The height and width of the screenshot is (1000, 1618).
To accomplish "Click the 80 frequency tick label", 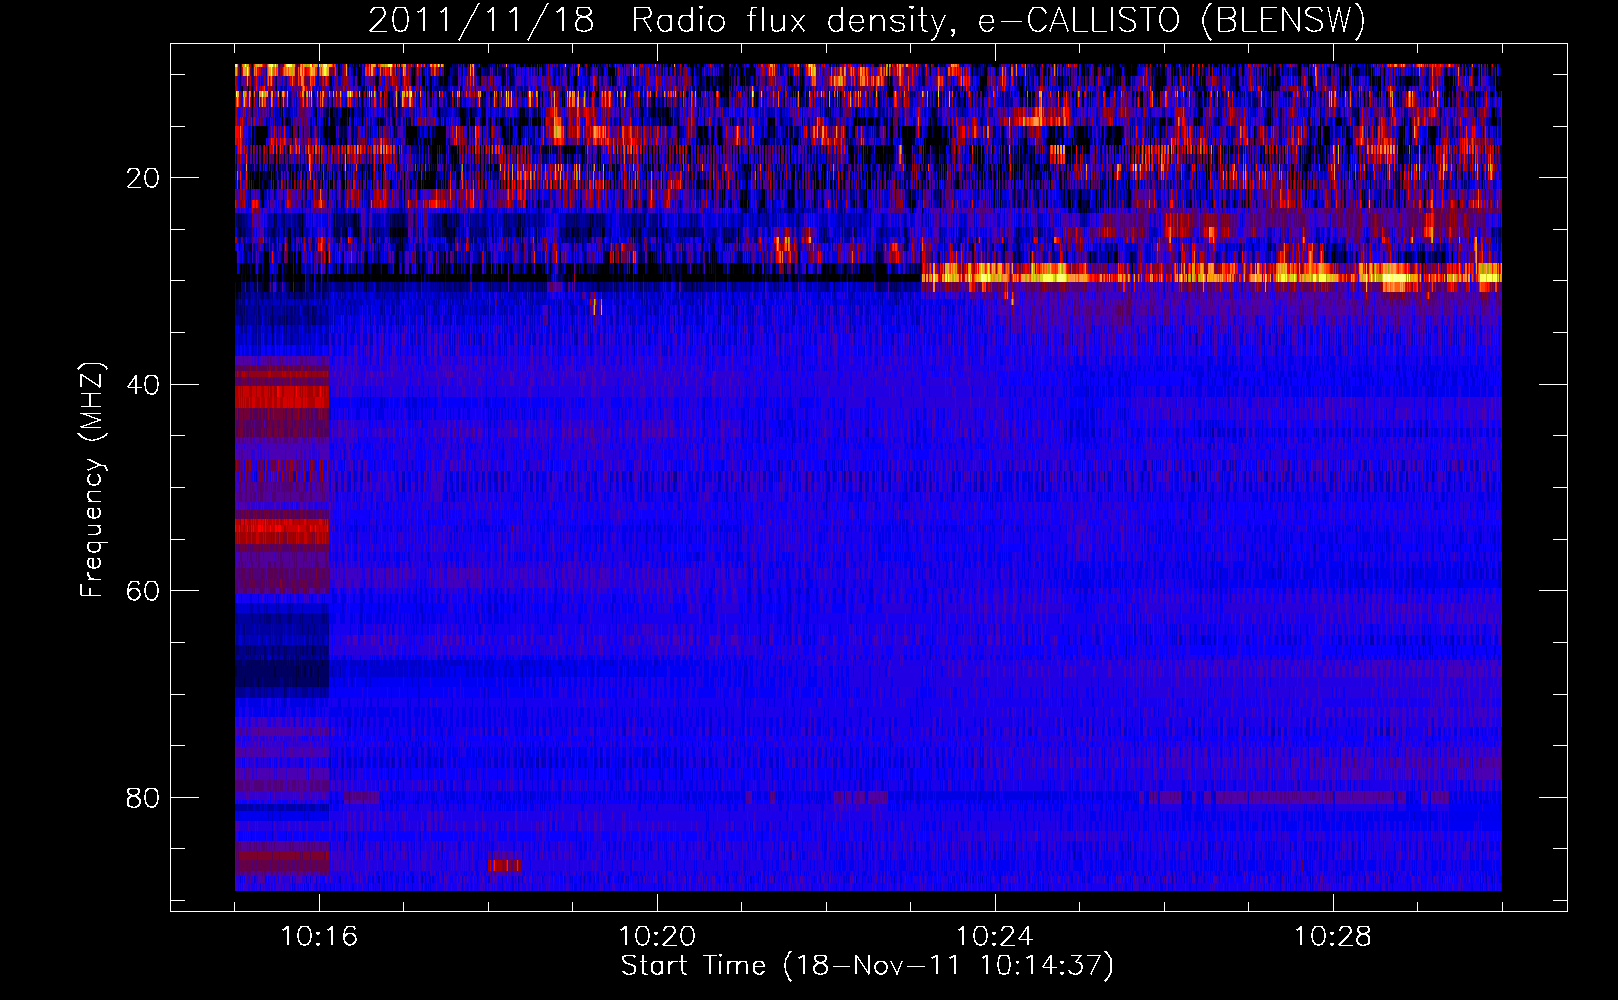I will (x=144, y=798).
